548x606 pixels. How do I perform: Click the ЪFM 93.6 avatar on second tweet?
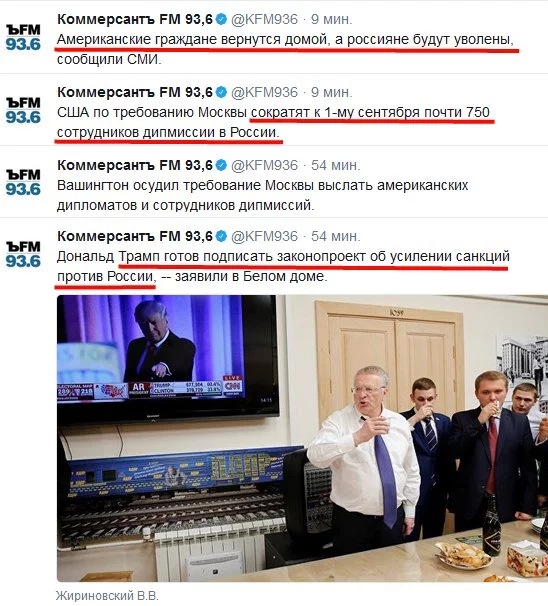click(x=23, y=111)
